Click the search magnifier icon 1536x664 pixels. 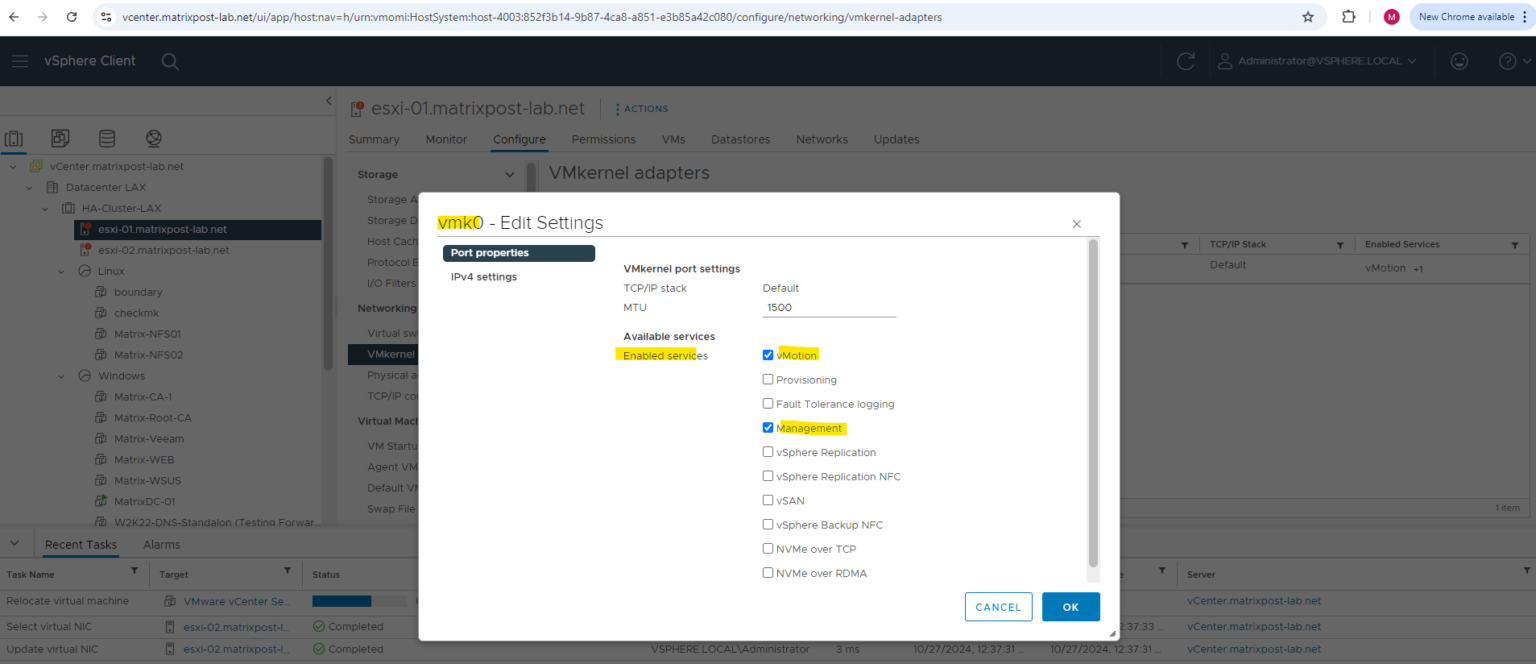pyautogui.click(x=170, y=61)
